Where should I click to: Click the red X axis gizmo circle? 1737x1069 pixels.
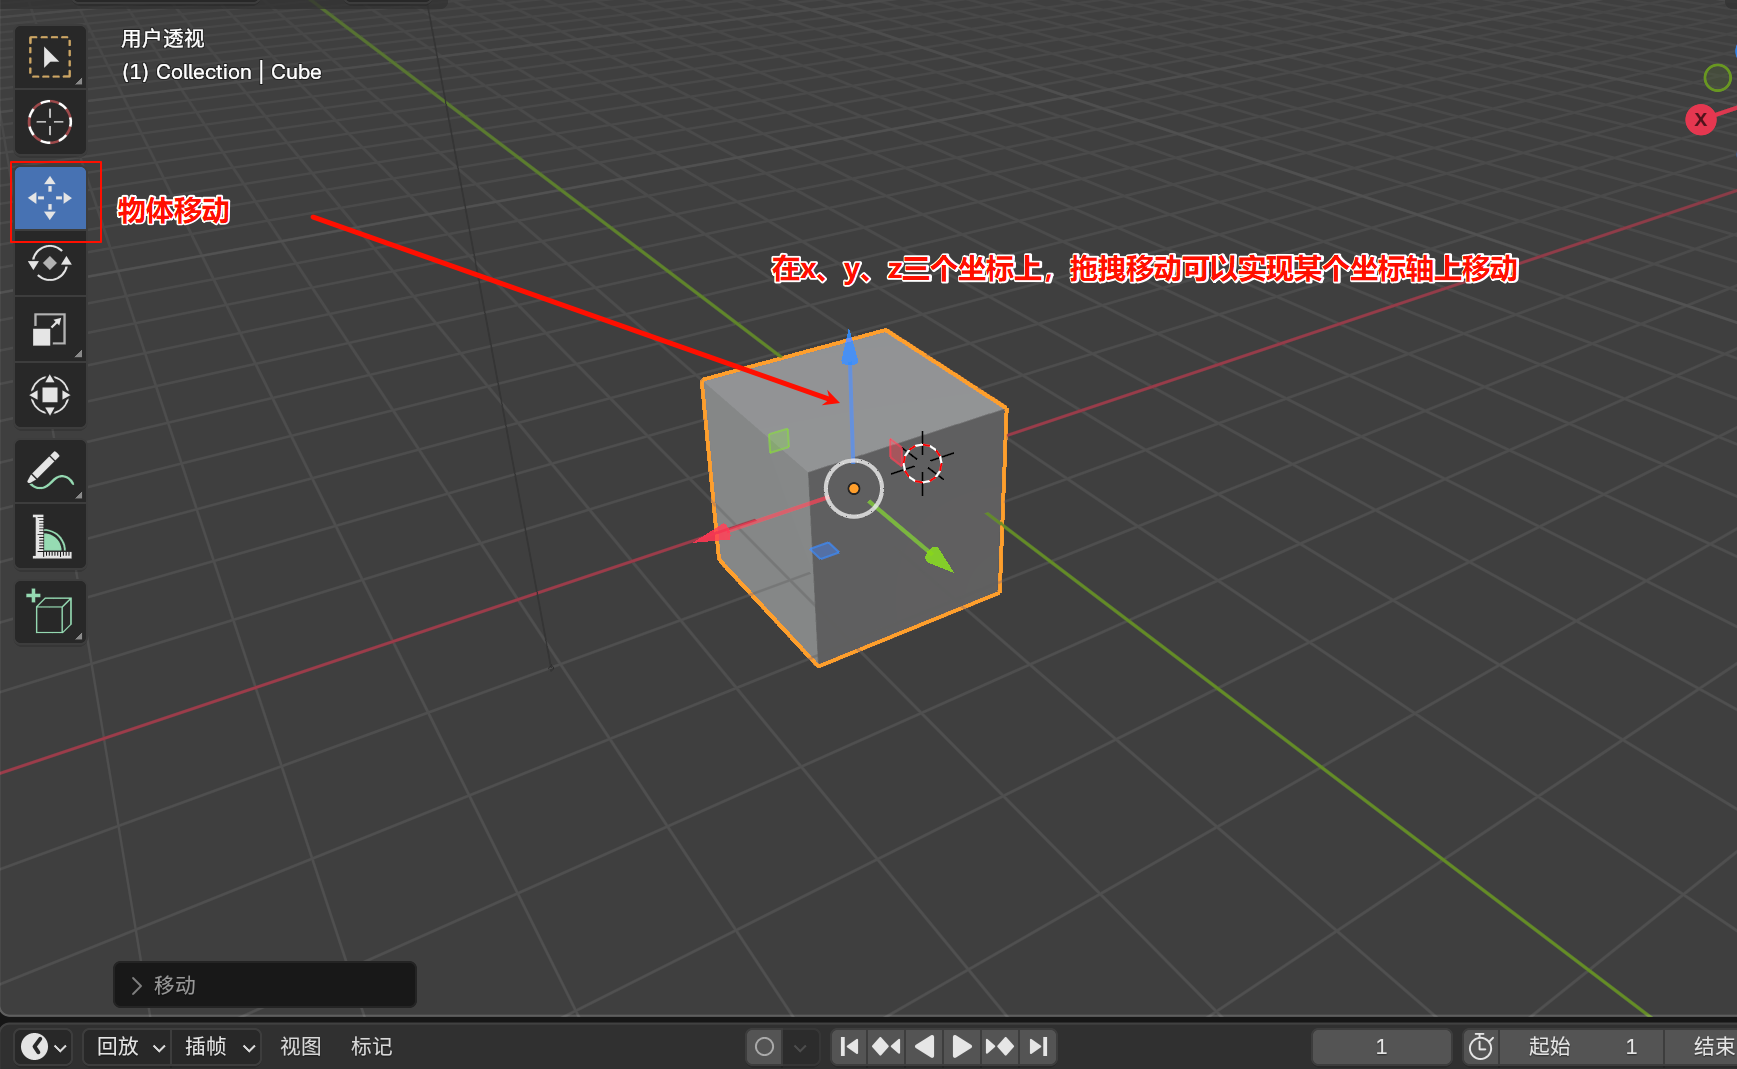pyautogui.click(x=1700, y=120)
